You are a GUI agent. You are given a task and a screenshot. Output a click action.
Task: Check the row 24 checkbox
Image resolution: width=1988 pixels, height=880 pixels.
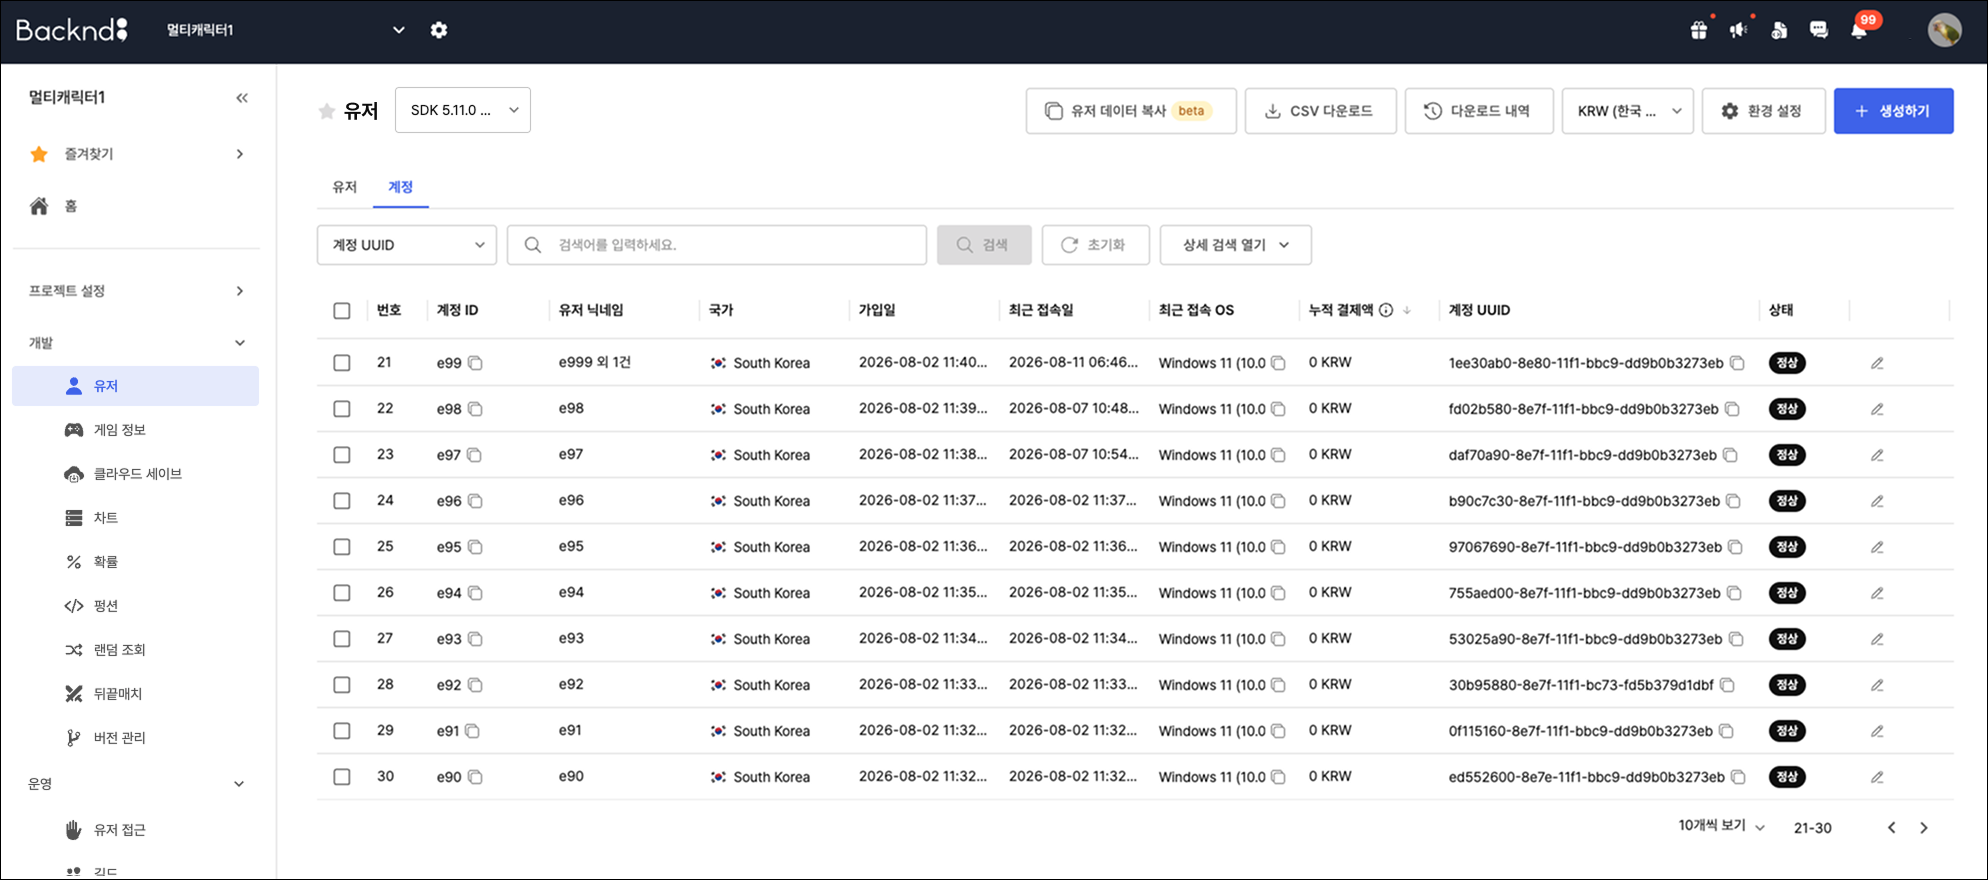[x=342, y=501]
